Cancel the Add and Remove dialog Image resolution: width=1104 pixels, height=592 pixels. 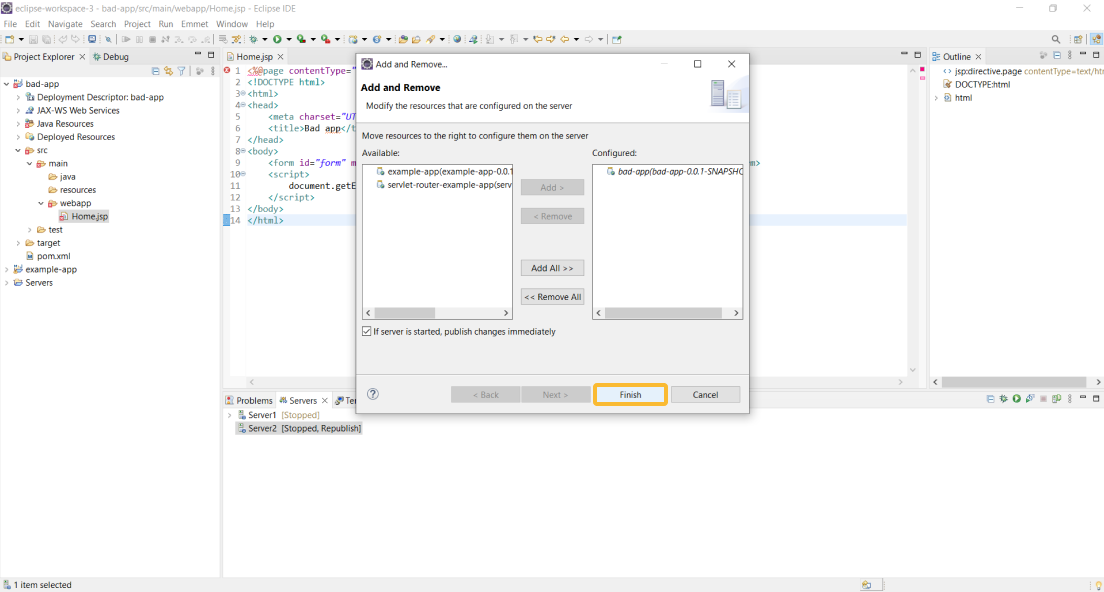[x=705, y=395]
